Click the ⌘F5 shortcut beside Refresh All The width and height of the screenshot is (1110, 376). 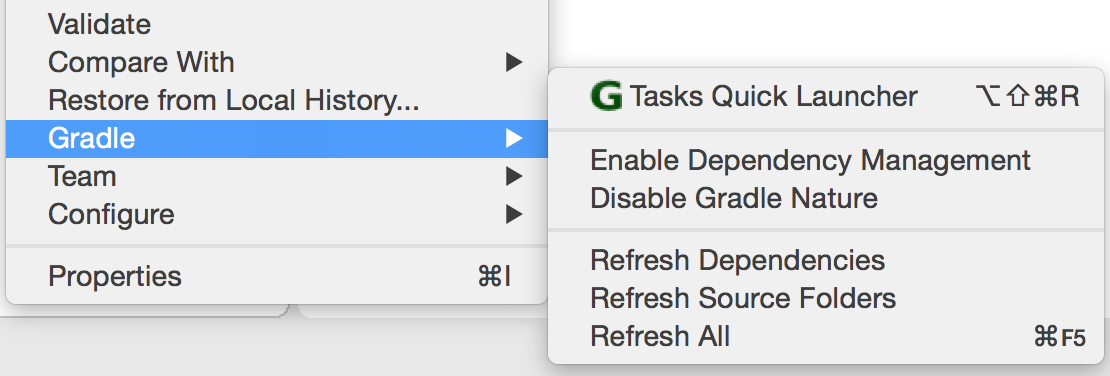coord(1059,337)
